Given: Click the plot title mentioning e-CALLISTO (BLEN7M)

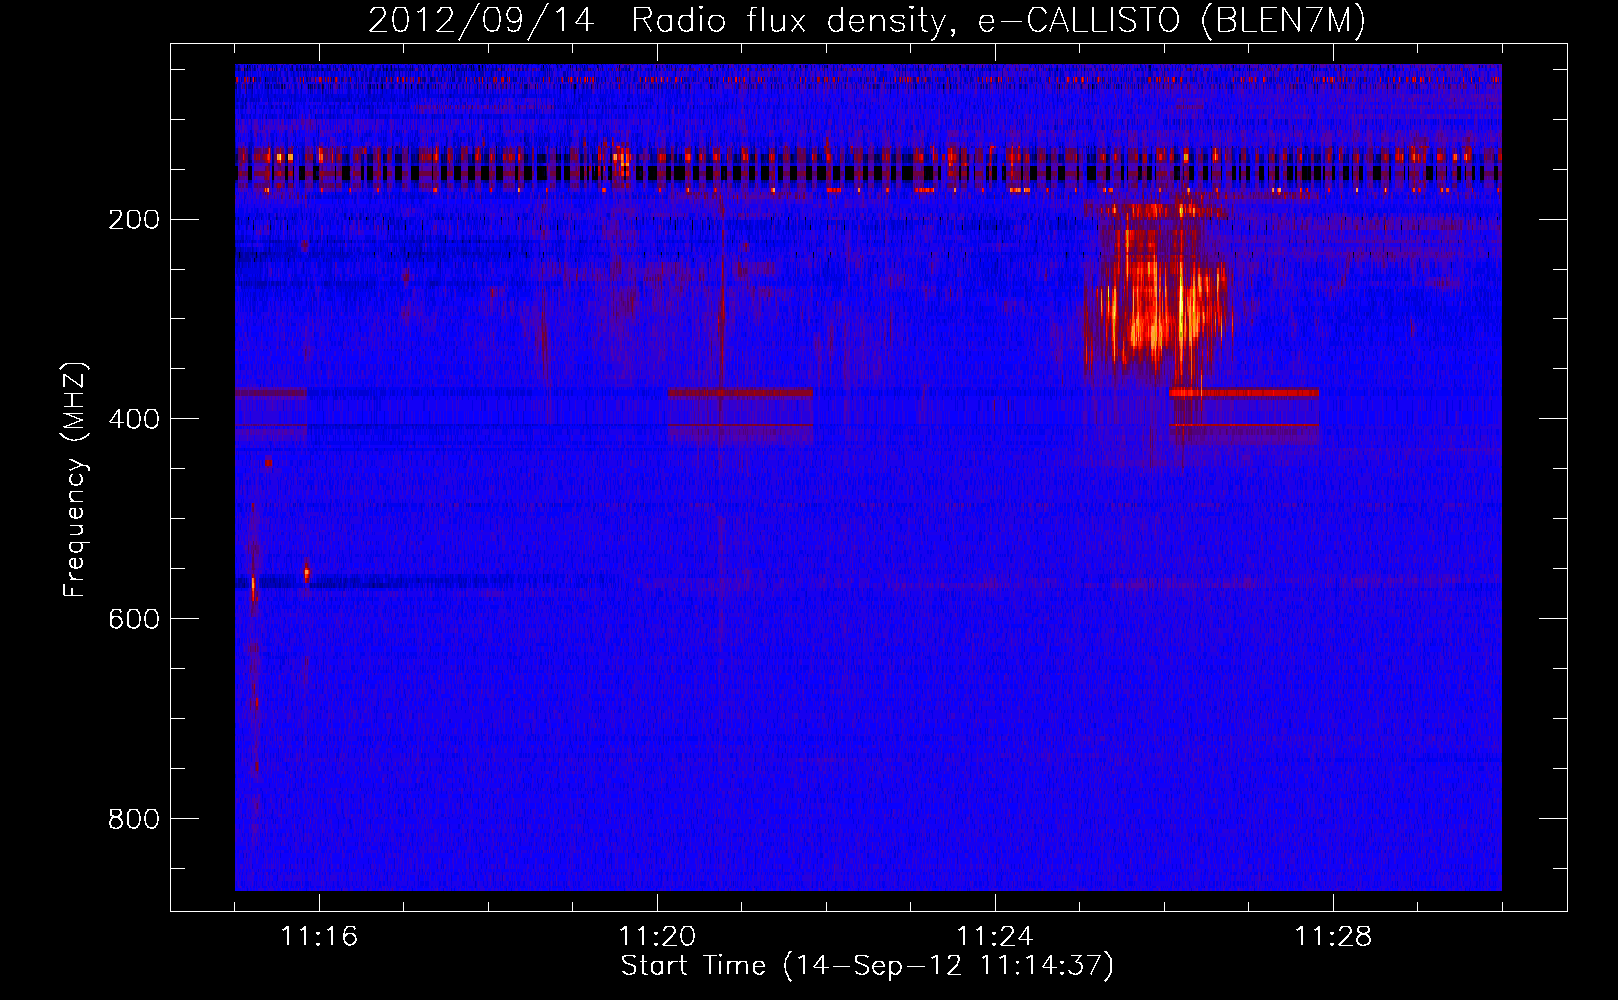Looking at the screenshot, I should 867,20.
